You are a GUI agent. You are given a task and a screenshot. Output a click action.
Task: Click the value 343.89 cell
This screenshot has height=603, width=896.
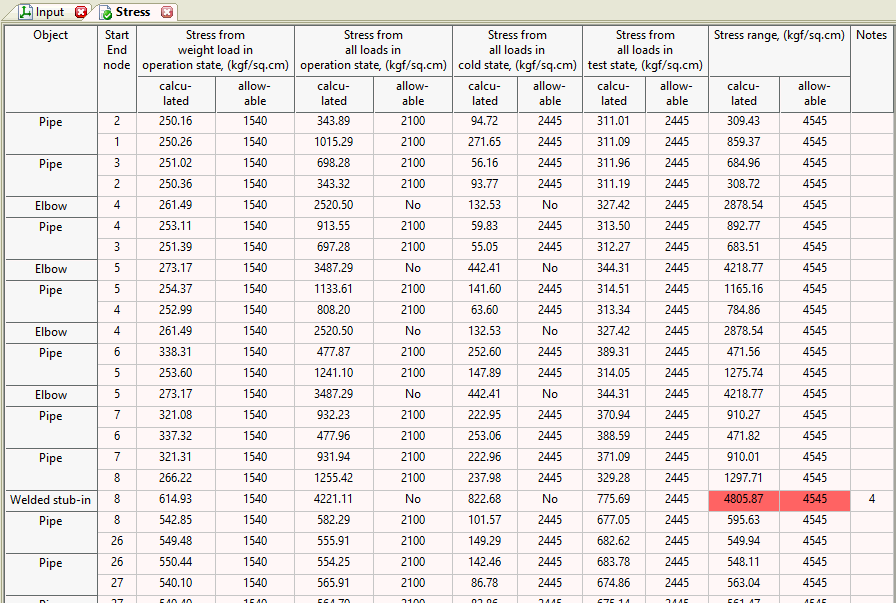pos(334,121)
